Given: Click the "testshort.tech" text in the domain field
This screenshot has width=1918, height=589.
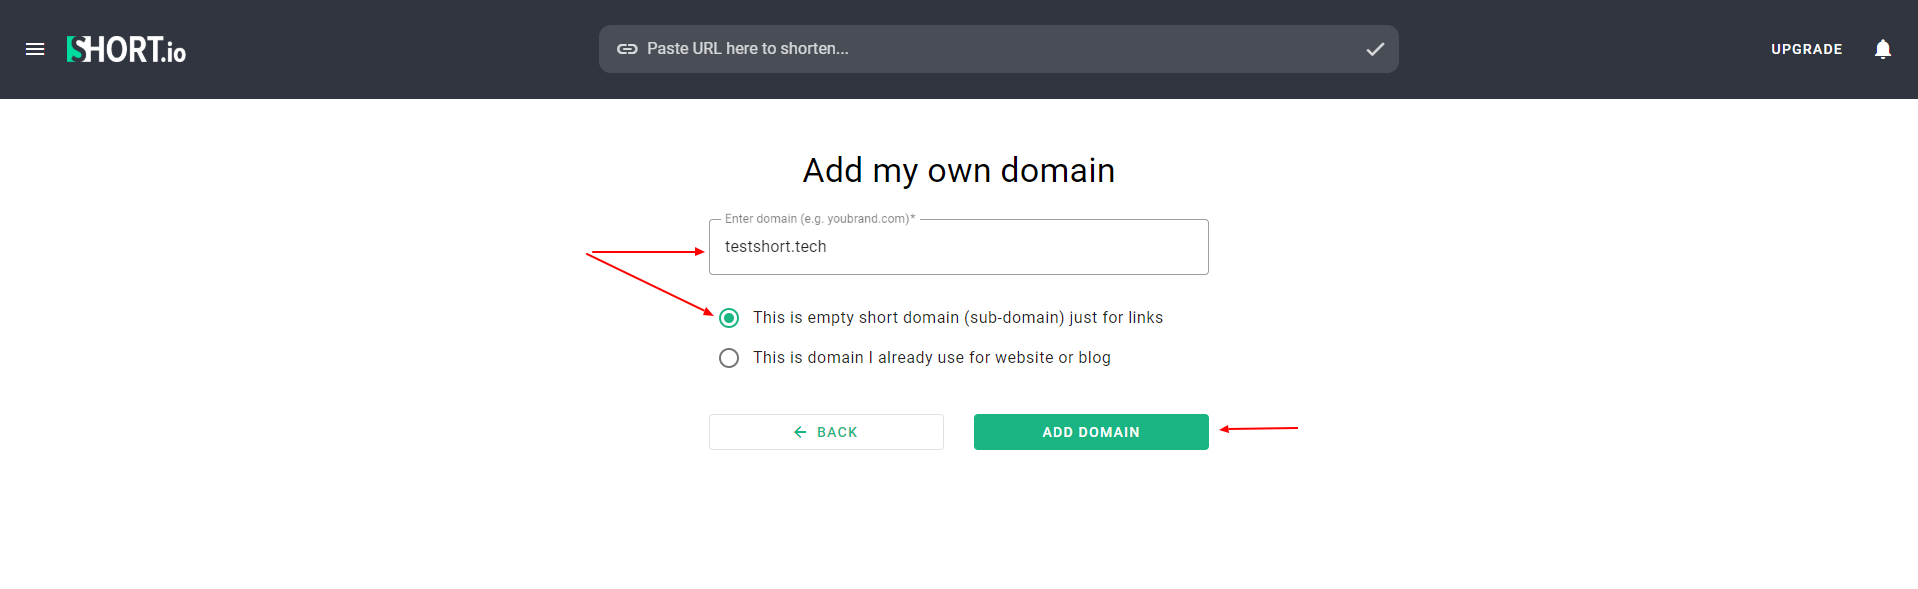Looking at the screenshot, I should tap(776, 247).
